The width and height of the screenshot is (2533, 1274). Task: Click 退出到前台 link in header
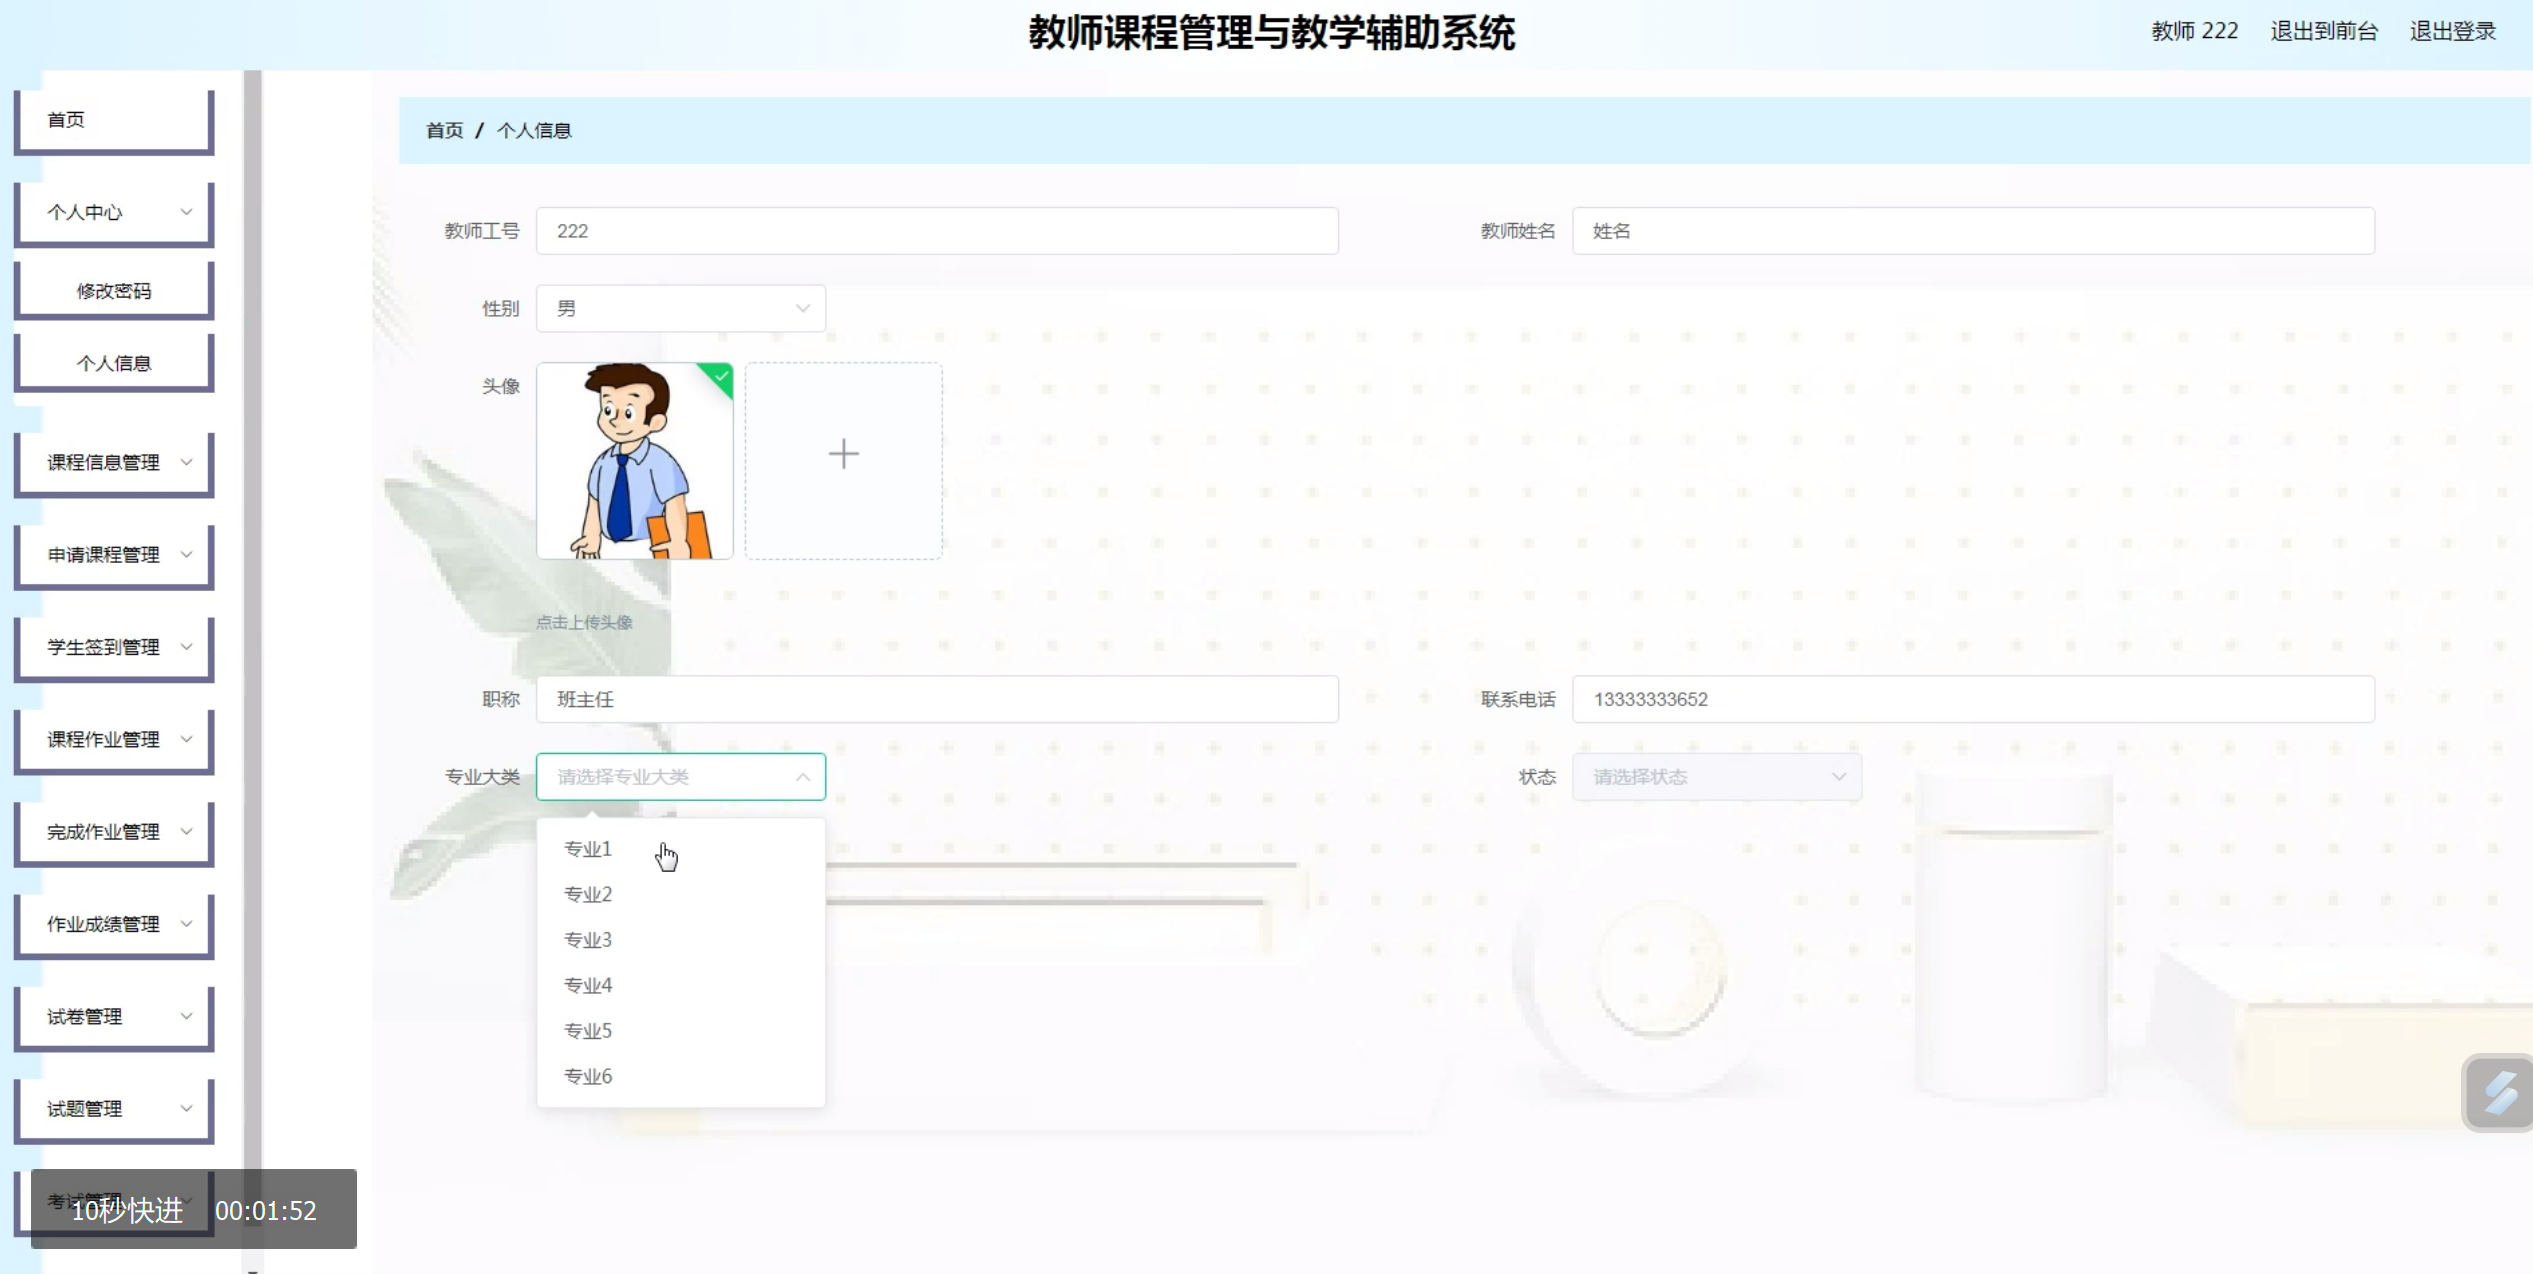2323,31
